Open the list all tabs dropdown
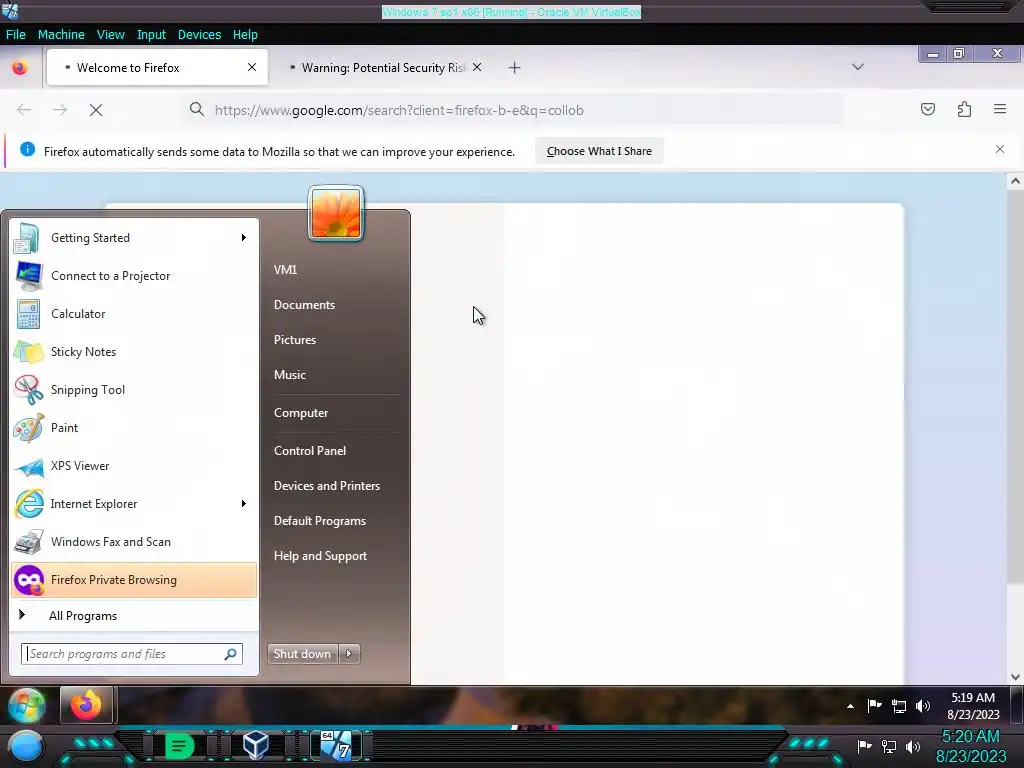Image resolution: width=1024 pixels, height=768 pixels. click(858, 67)
